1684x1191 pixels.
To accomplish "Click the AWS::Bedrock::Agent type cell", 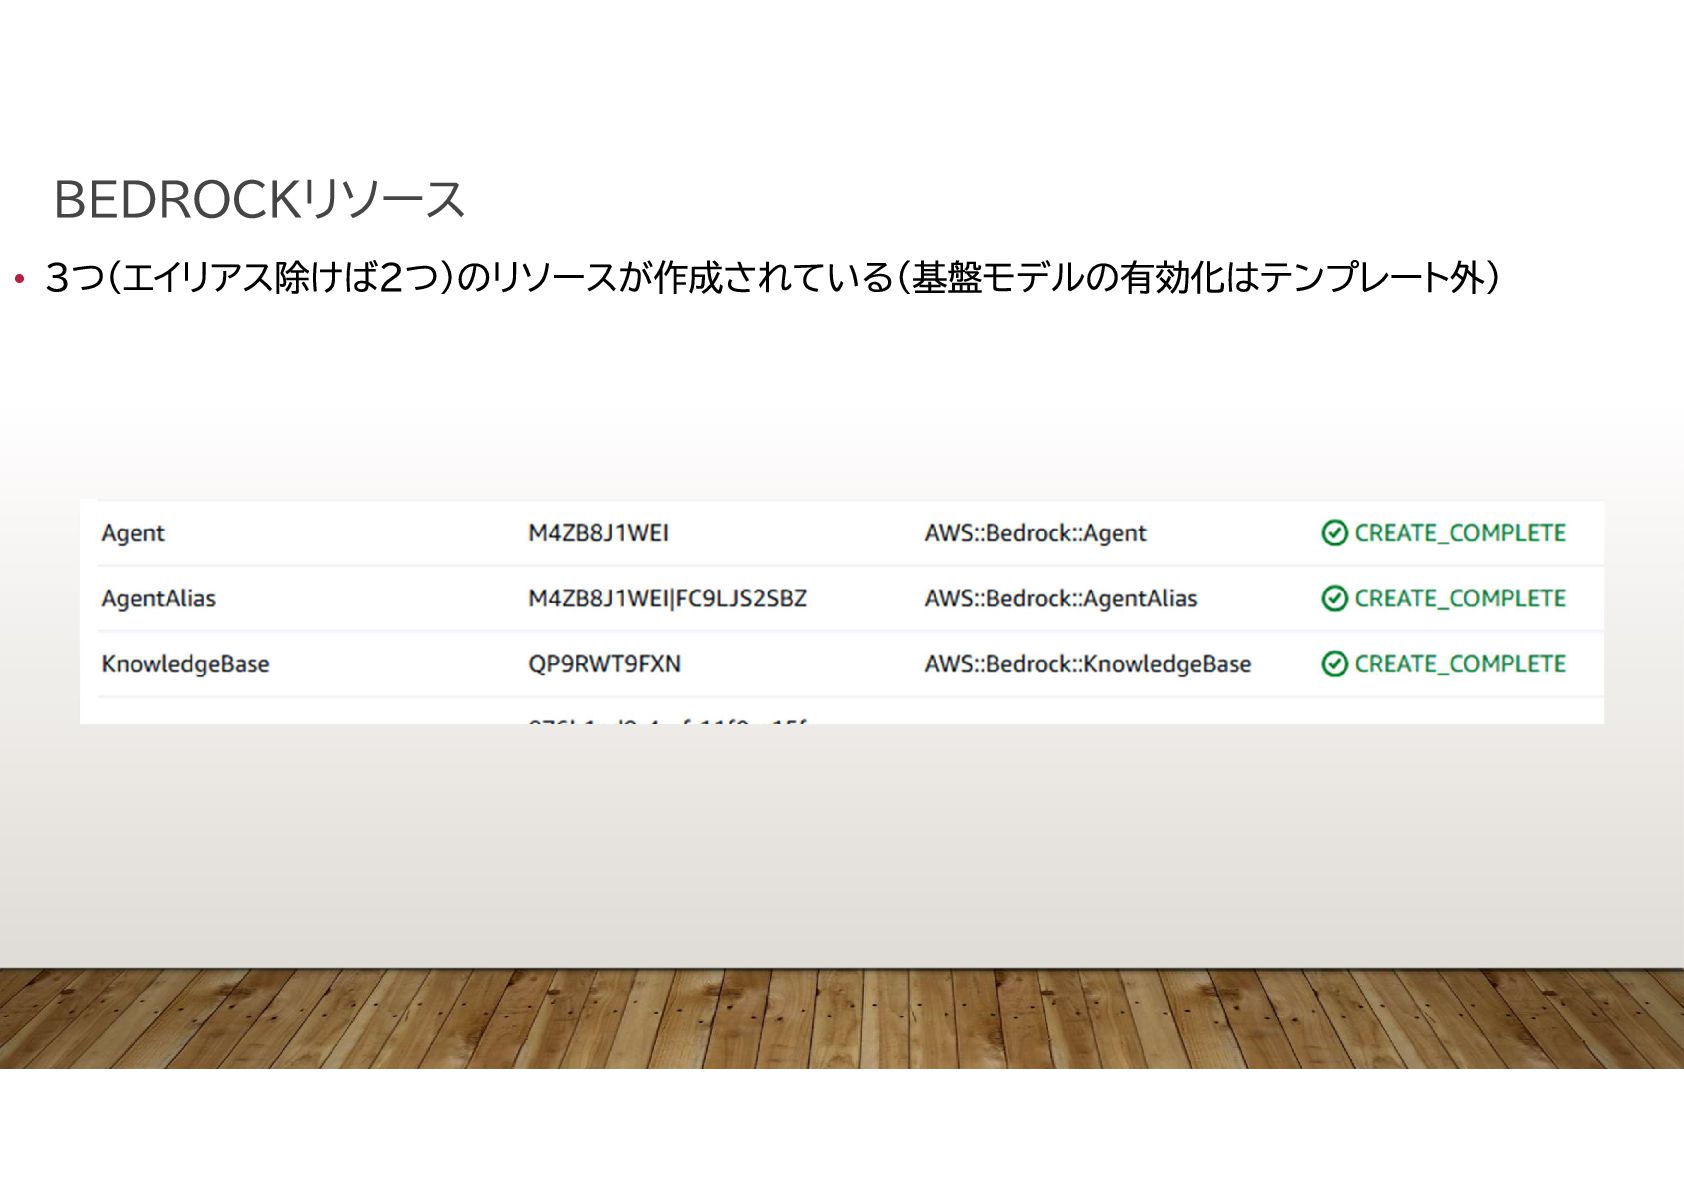I will coord(1035,534).
